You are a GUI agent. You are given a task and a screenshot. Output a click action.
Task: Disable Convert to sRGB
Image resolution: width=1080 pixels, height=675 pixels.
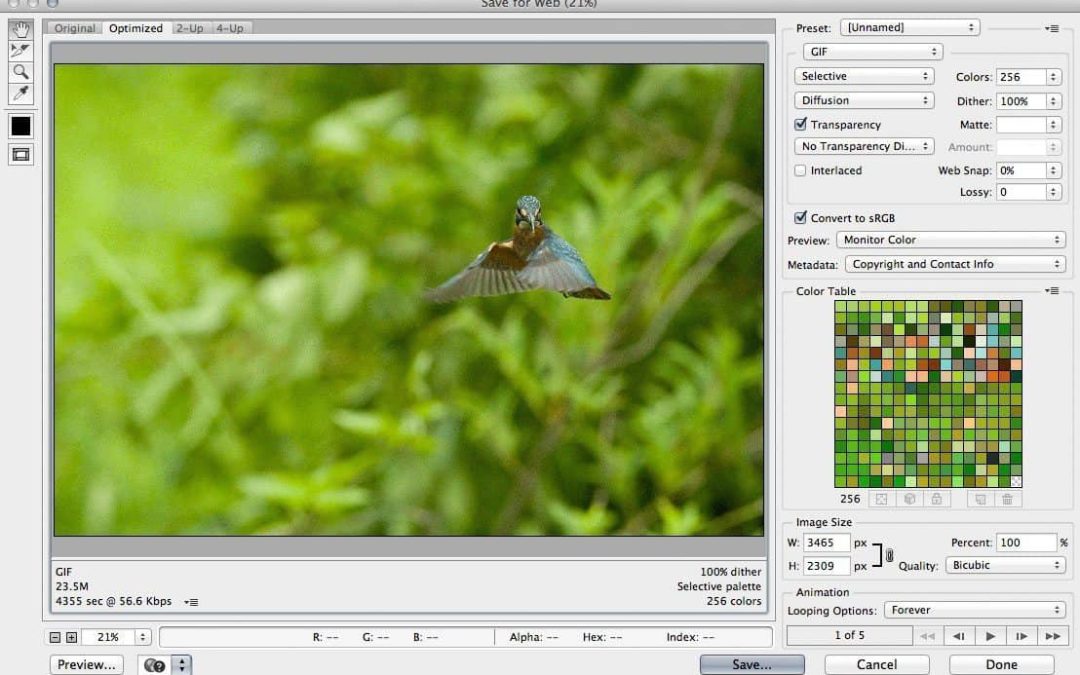click(x=801, y=218)
